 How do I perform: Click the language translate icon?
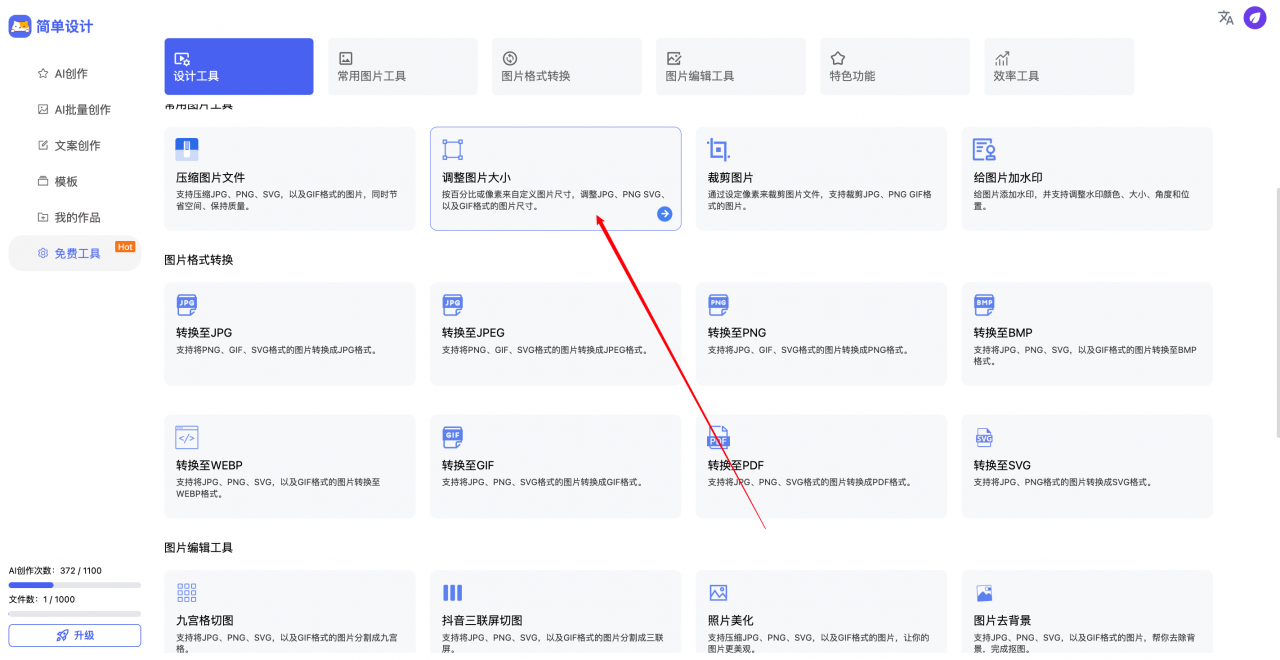click(1226, 17)
